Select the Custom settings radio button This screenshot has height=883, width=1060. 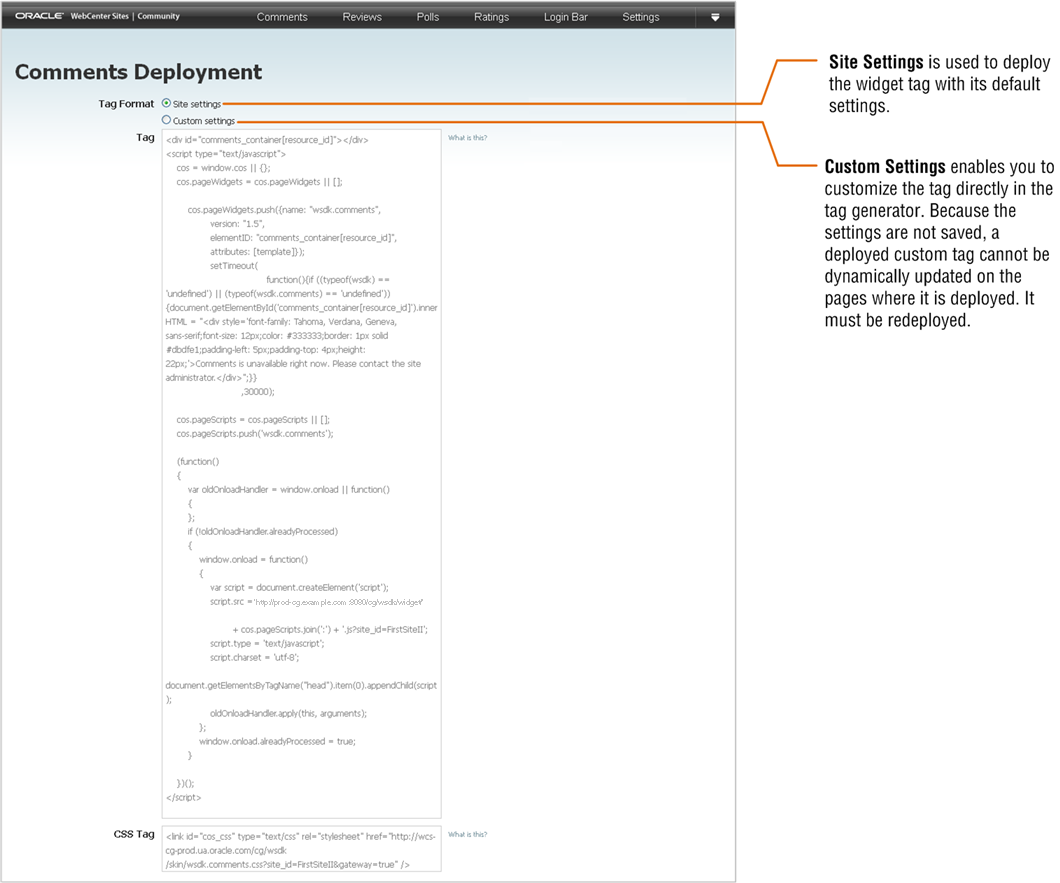166,120
